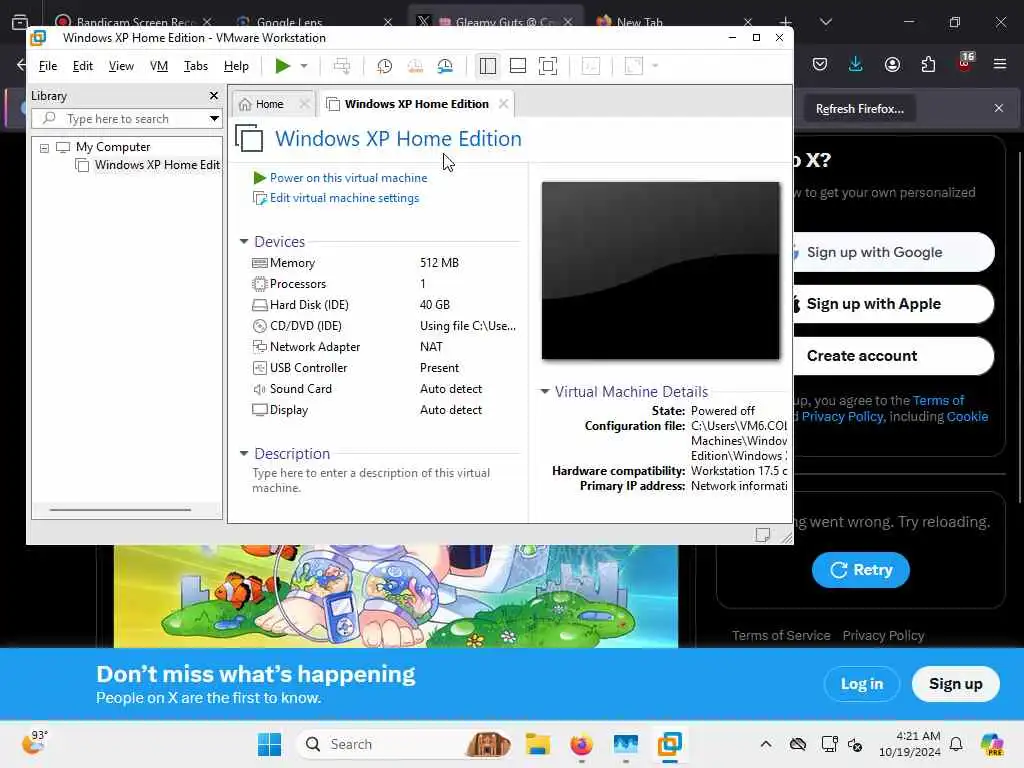Click the status bar message log icon
This screenshot has width=1024, height=768.
click(762, 535)
